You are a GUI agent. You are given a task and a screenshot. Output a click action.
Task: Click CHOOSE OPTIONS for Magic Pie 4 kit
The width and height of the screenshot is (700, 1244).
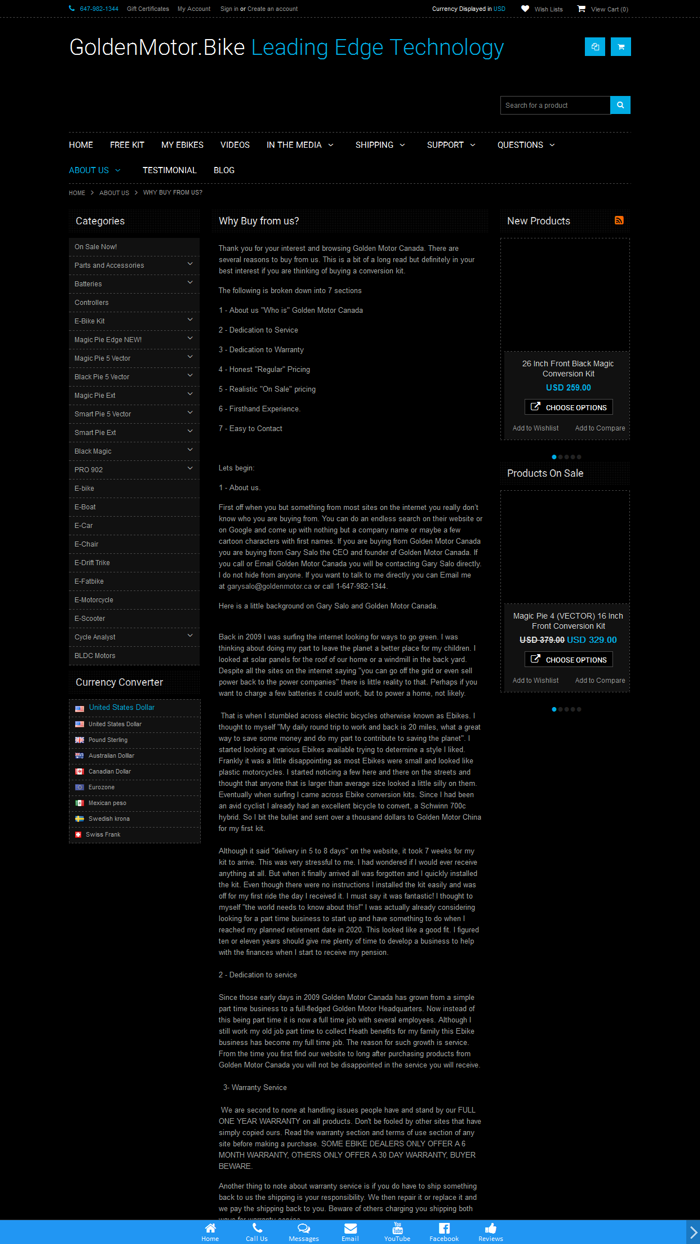pyautogui.click(x=568, y=659)
